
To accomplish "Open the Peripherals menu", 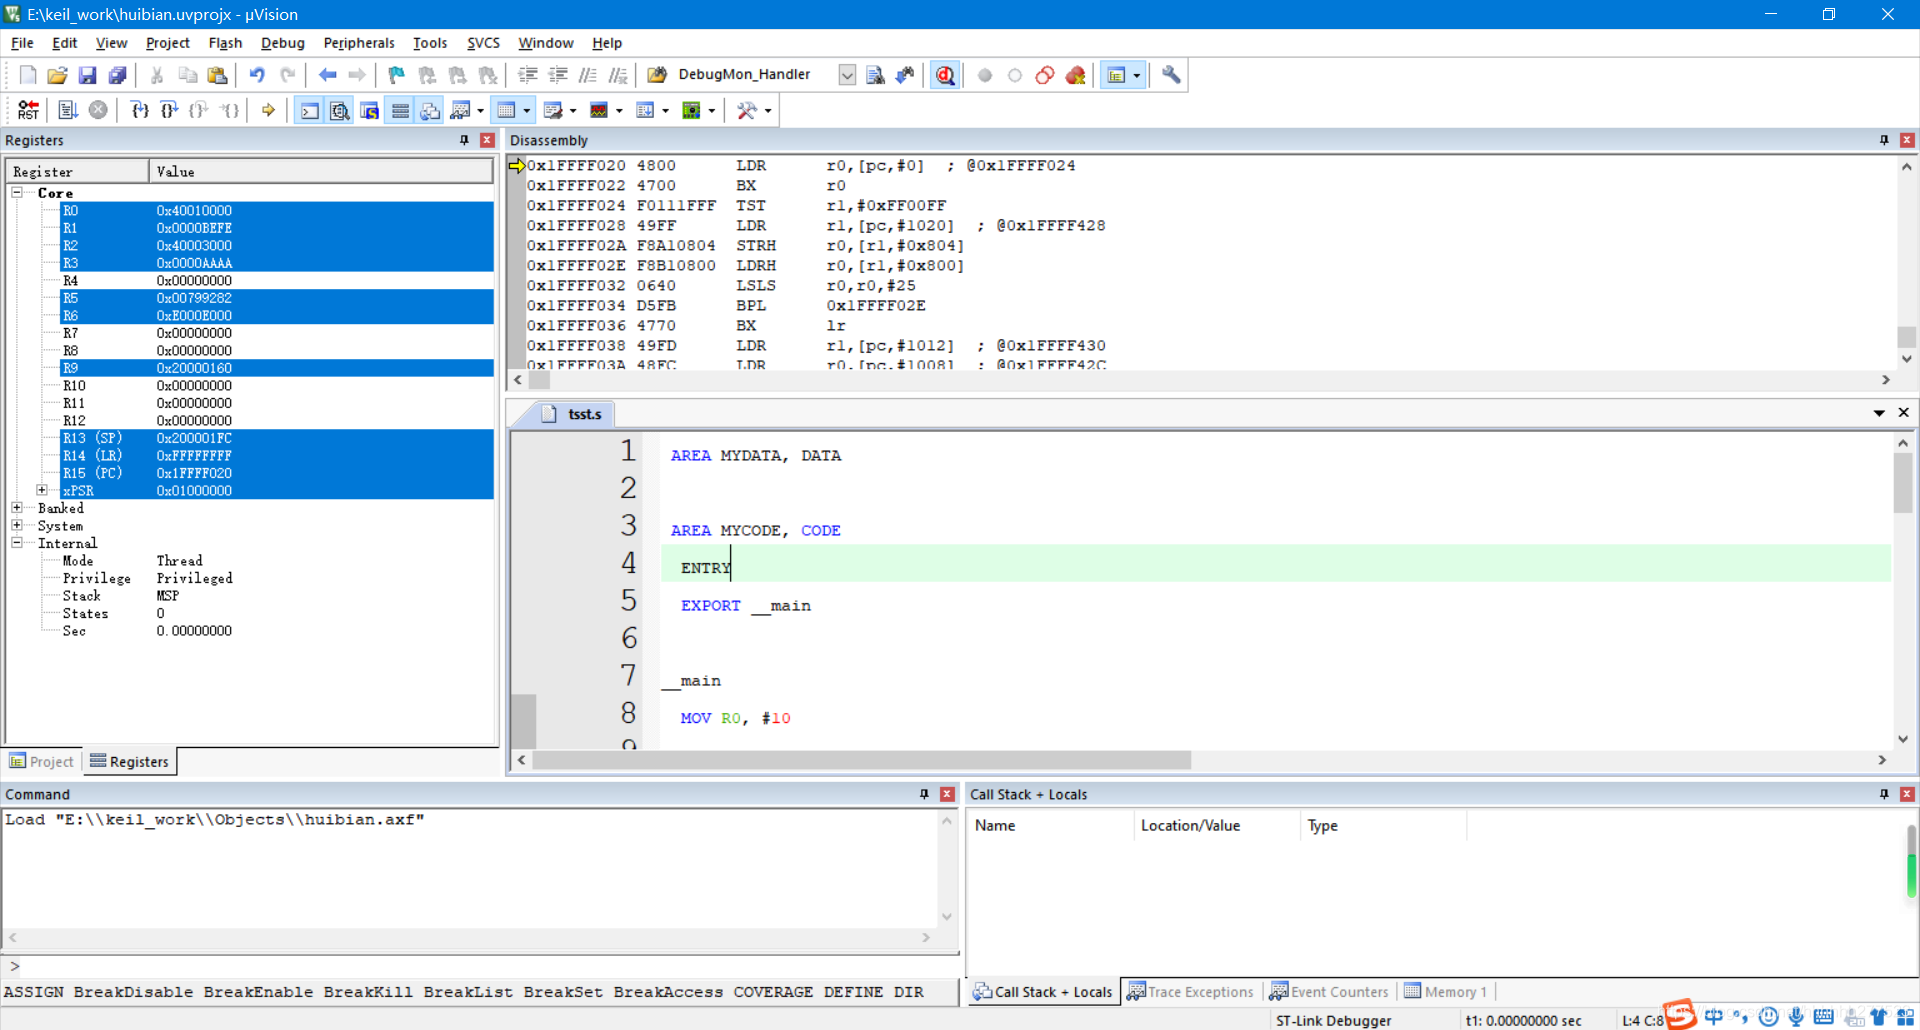I will [x=359, y=43].
